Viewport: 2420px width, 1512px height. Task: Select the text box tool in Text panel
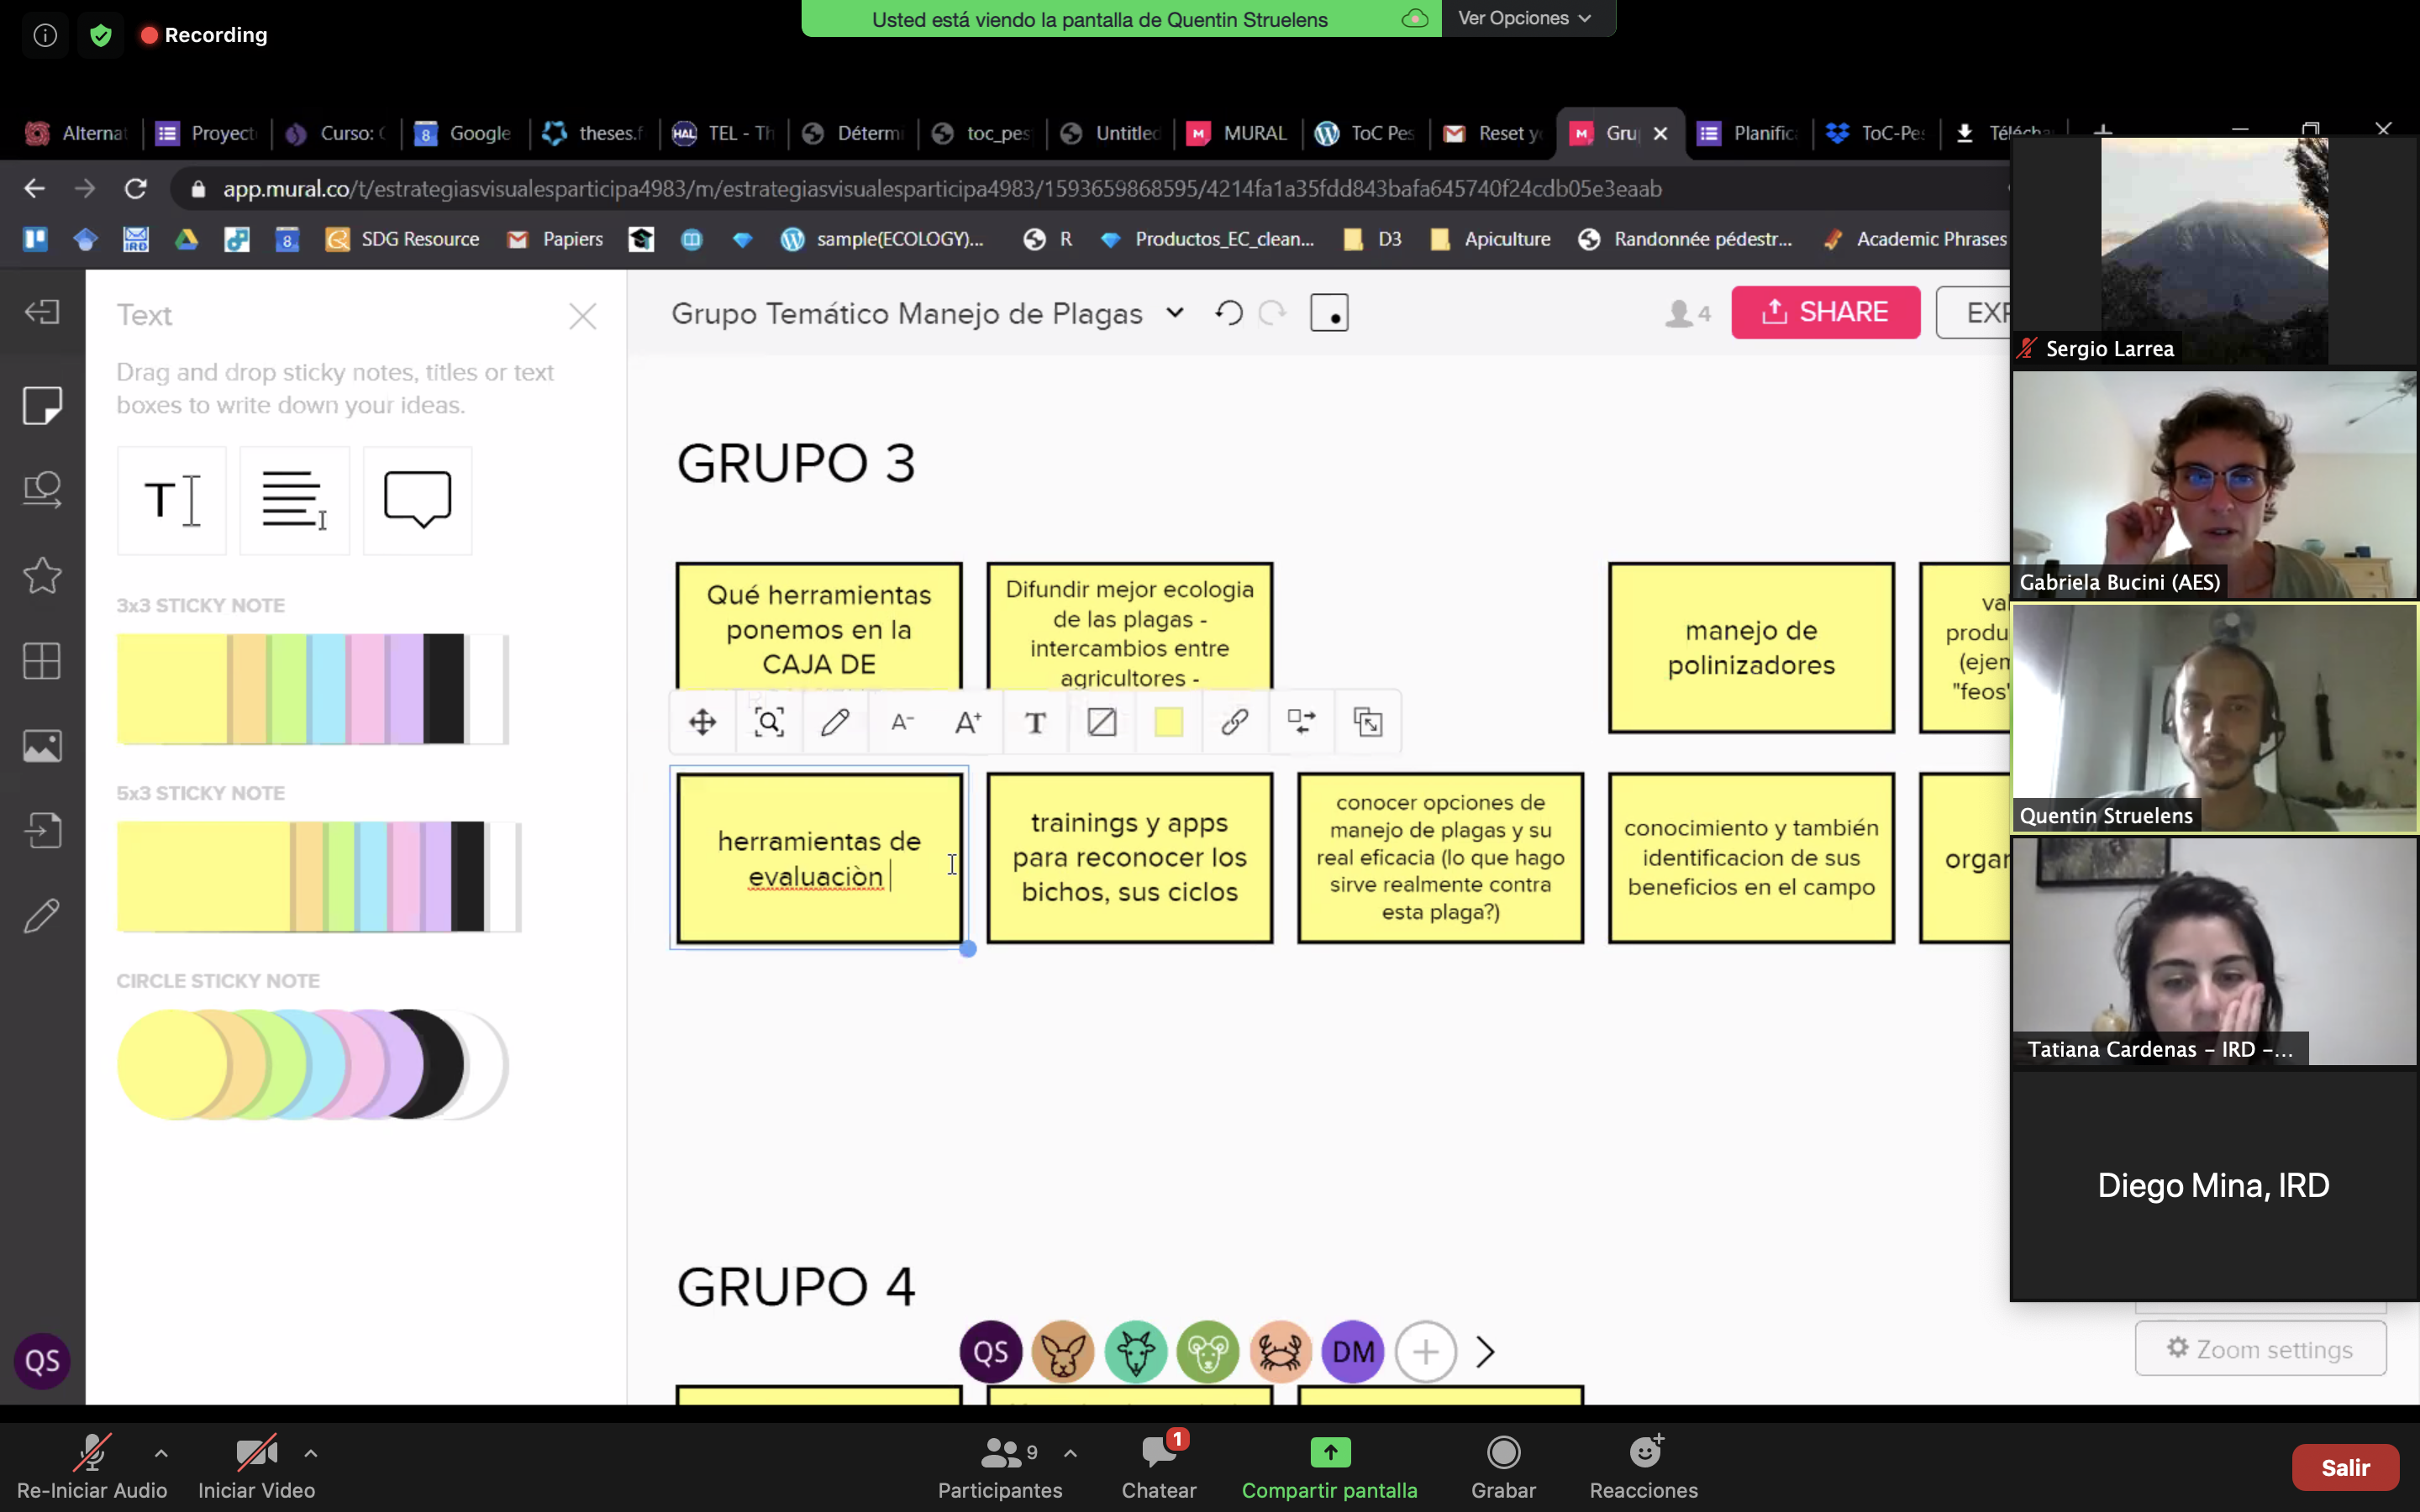(294, 500)
